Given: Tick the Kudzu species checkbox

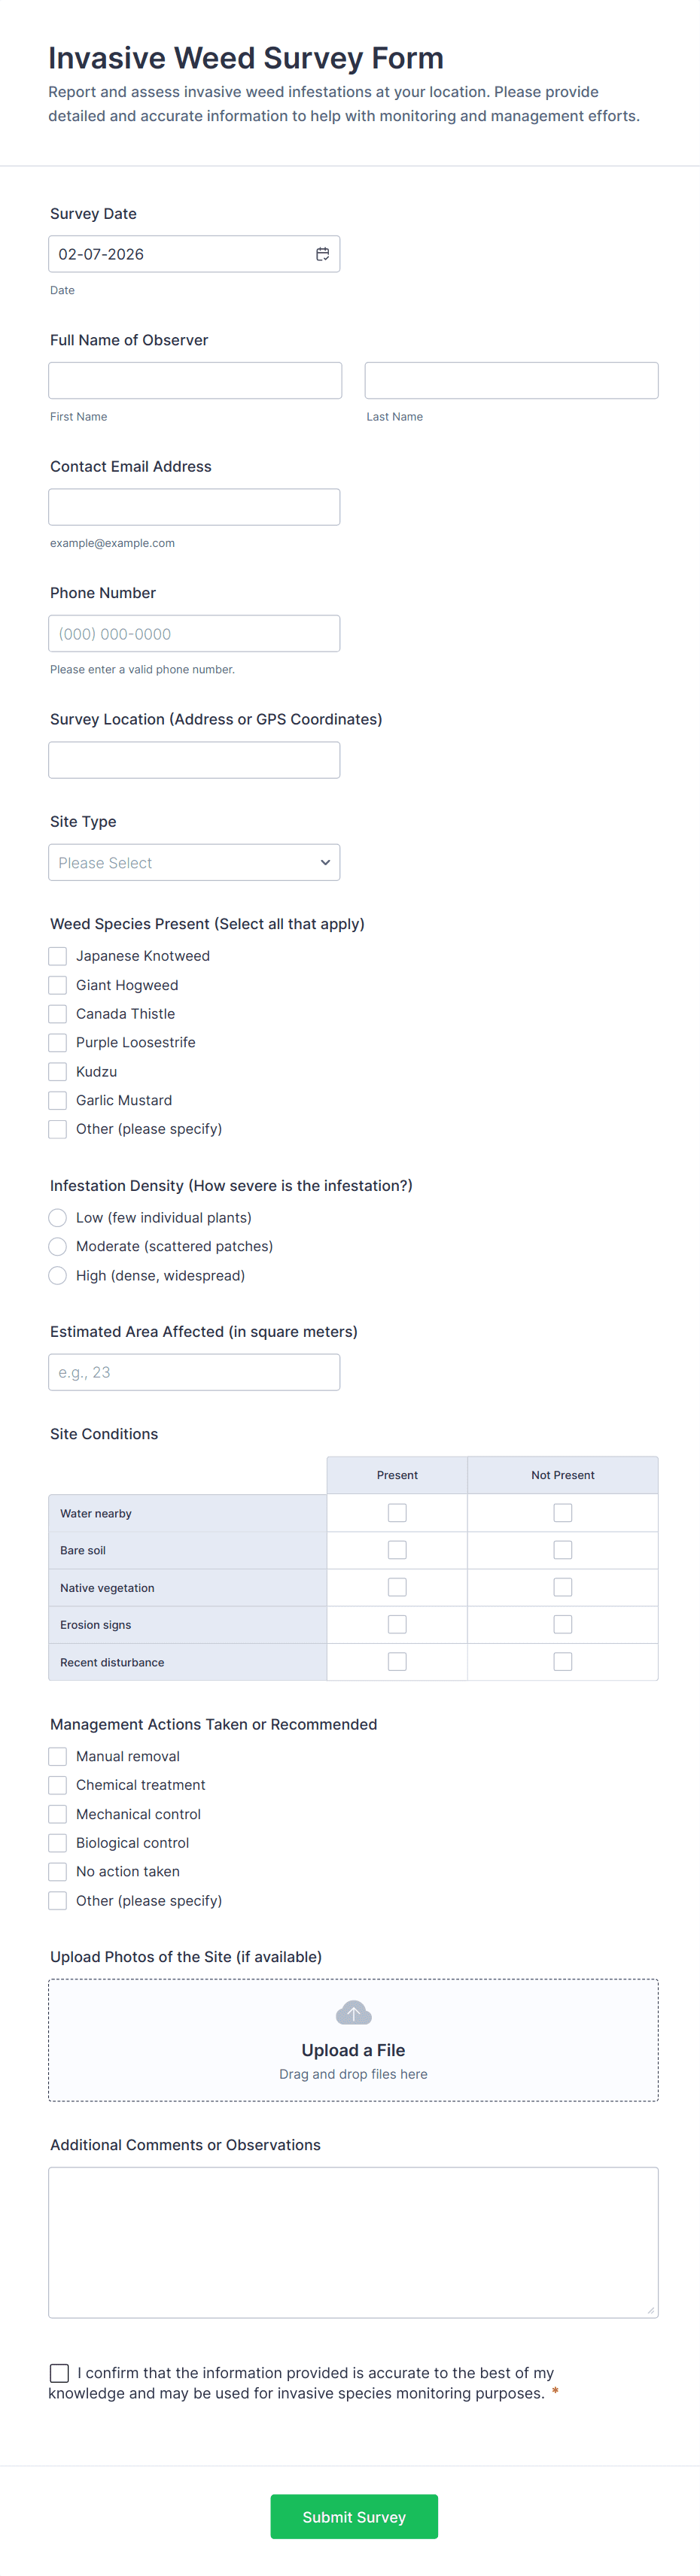Looking at the screenshot, I should click(58, 1071).
